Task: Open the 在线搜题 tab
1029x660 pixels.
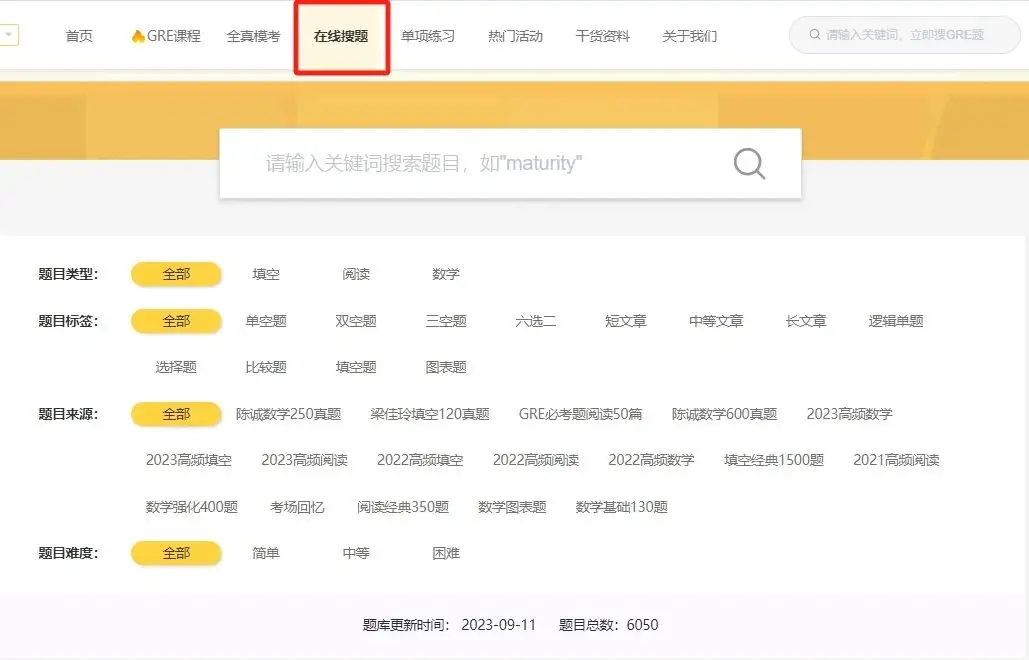Action: 341,36
